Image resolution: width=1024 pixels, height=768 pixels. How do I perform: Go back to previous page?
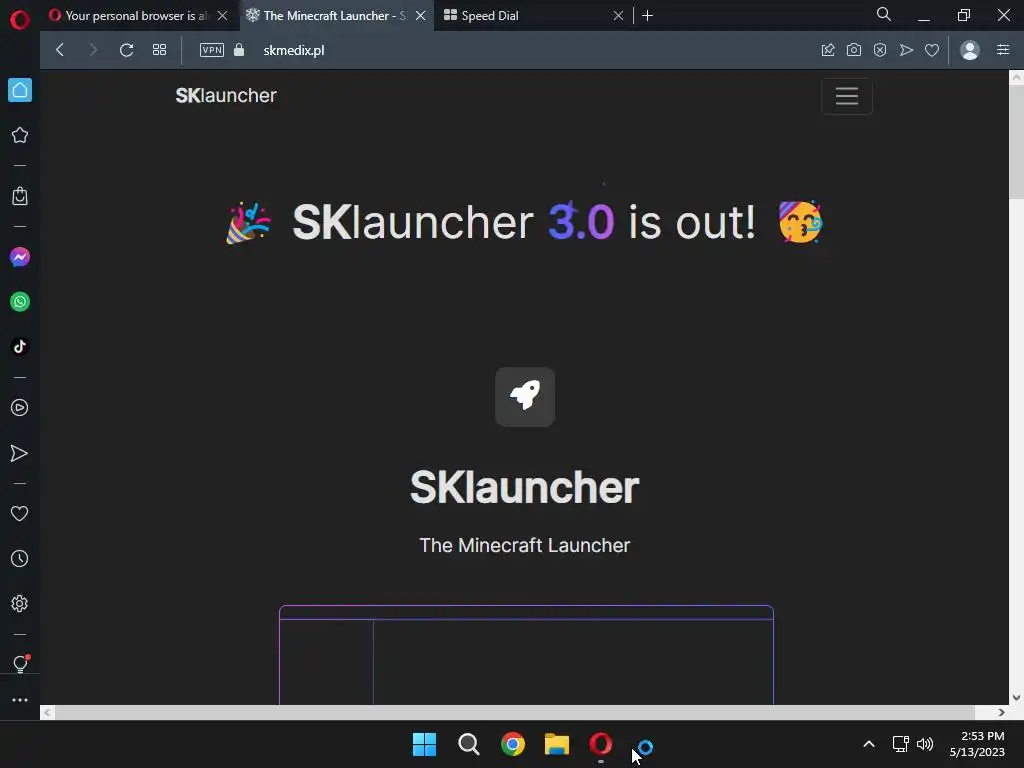60,50
